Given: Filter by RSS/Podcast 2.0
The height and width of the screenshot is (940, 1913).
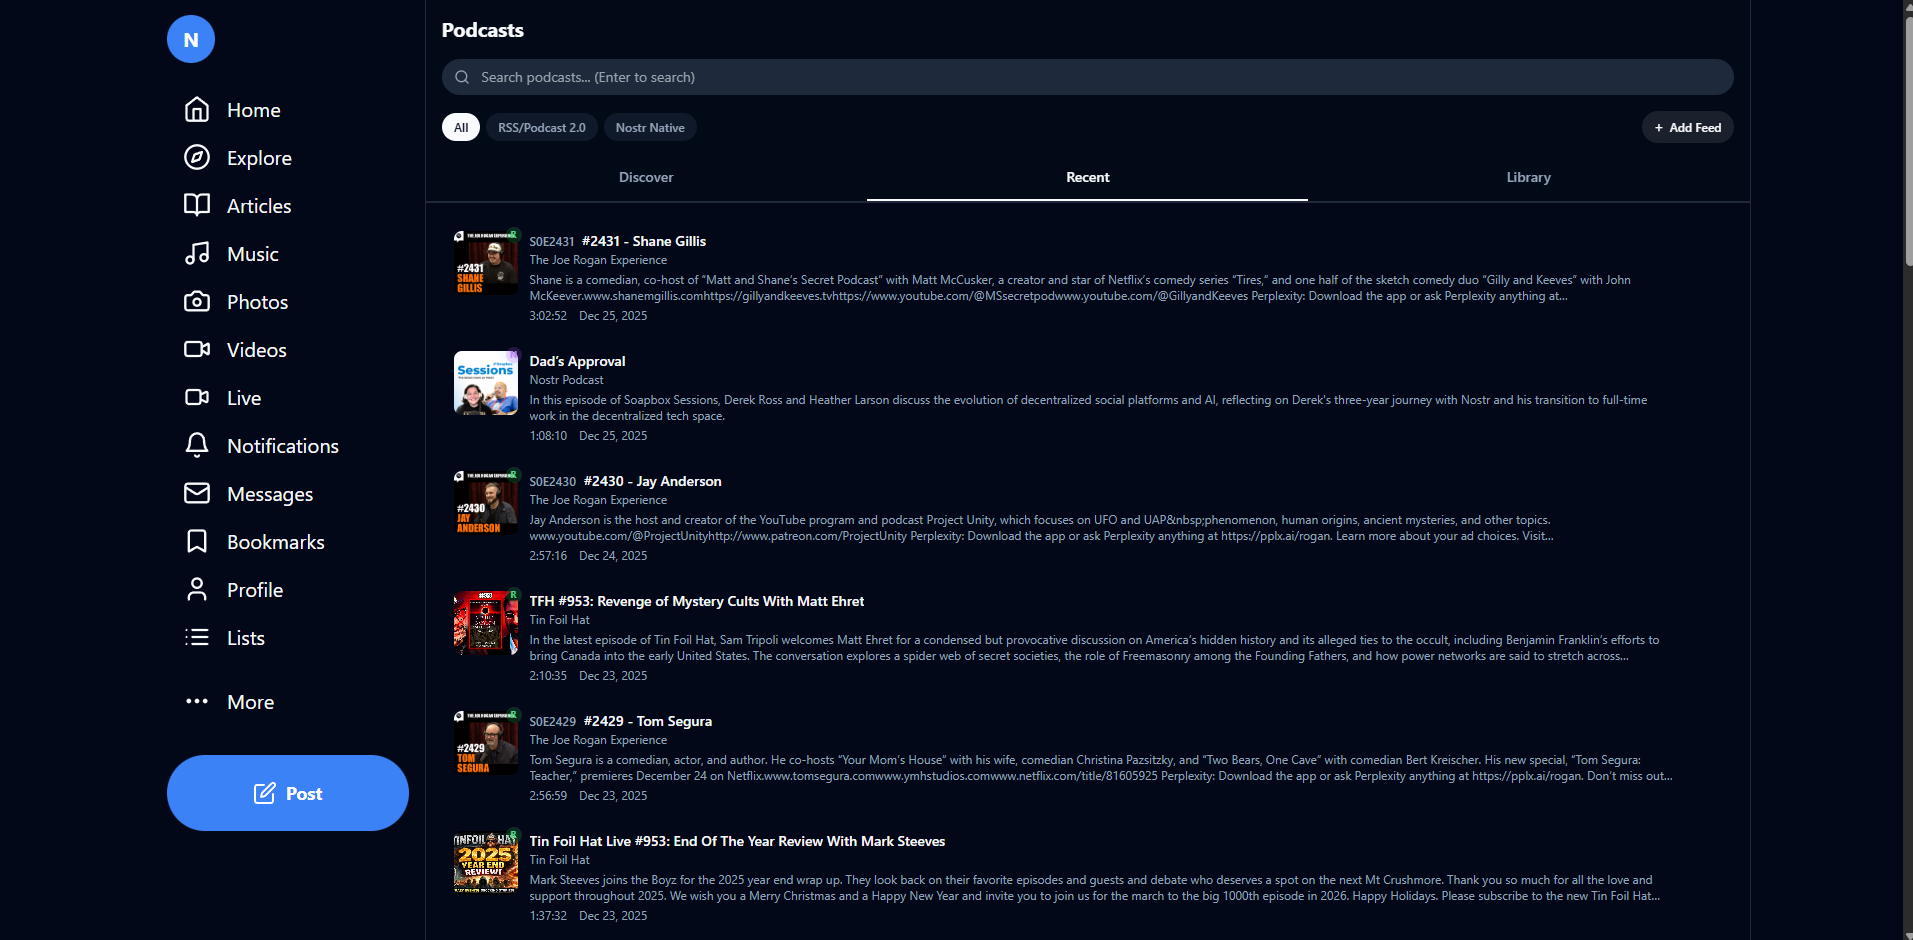Looking at the screenshot, I should [x=541, y=128].
